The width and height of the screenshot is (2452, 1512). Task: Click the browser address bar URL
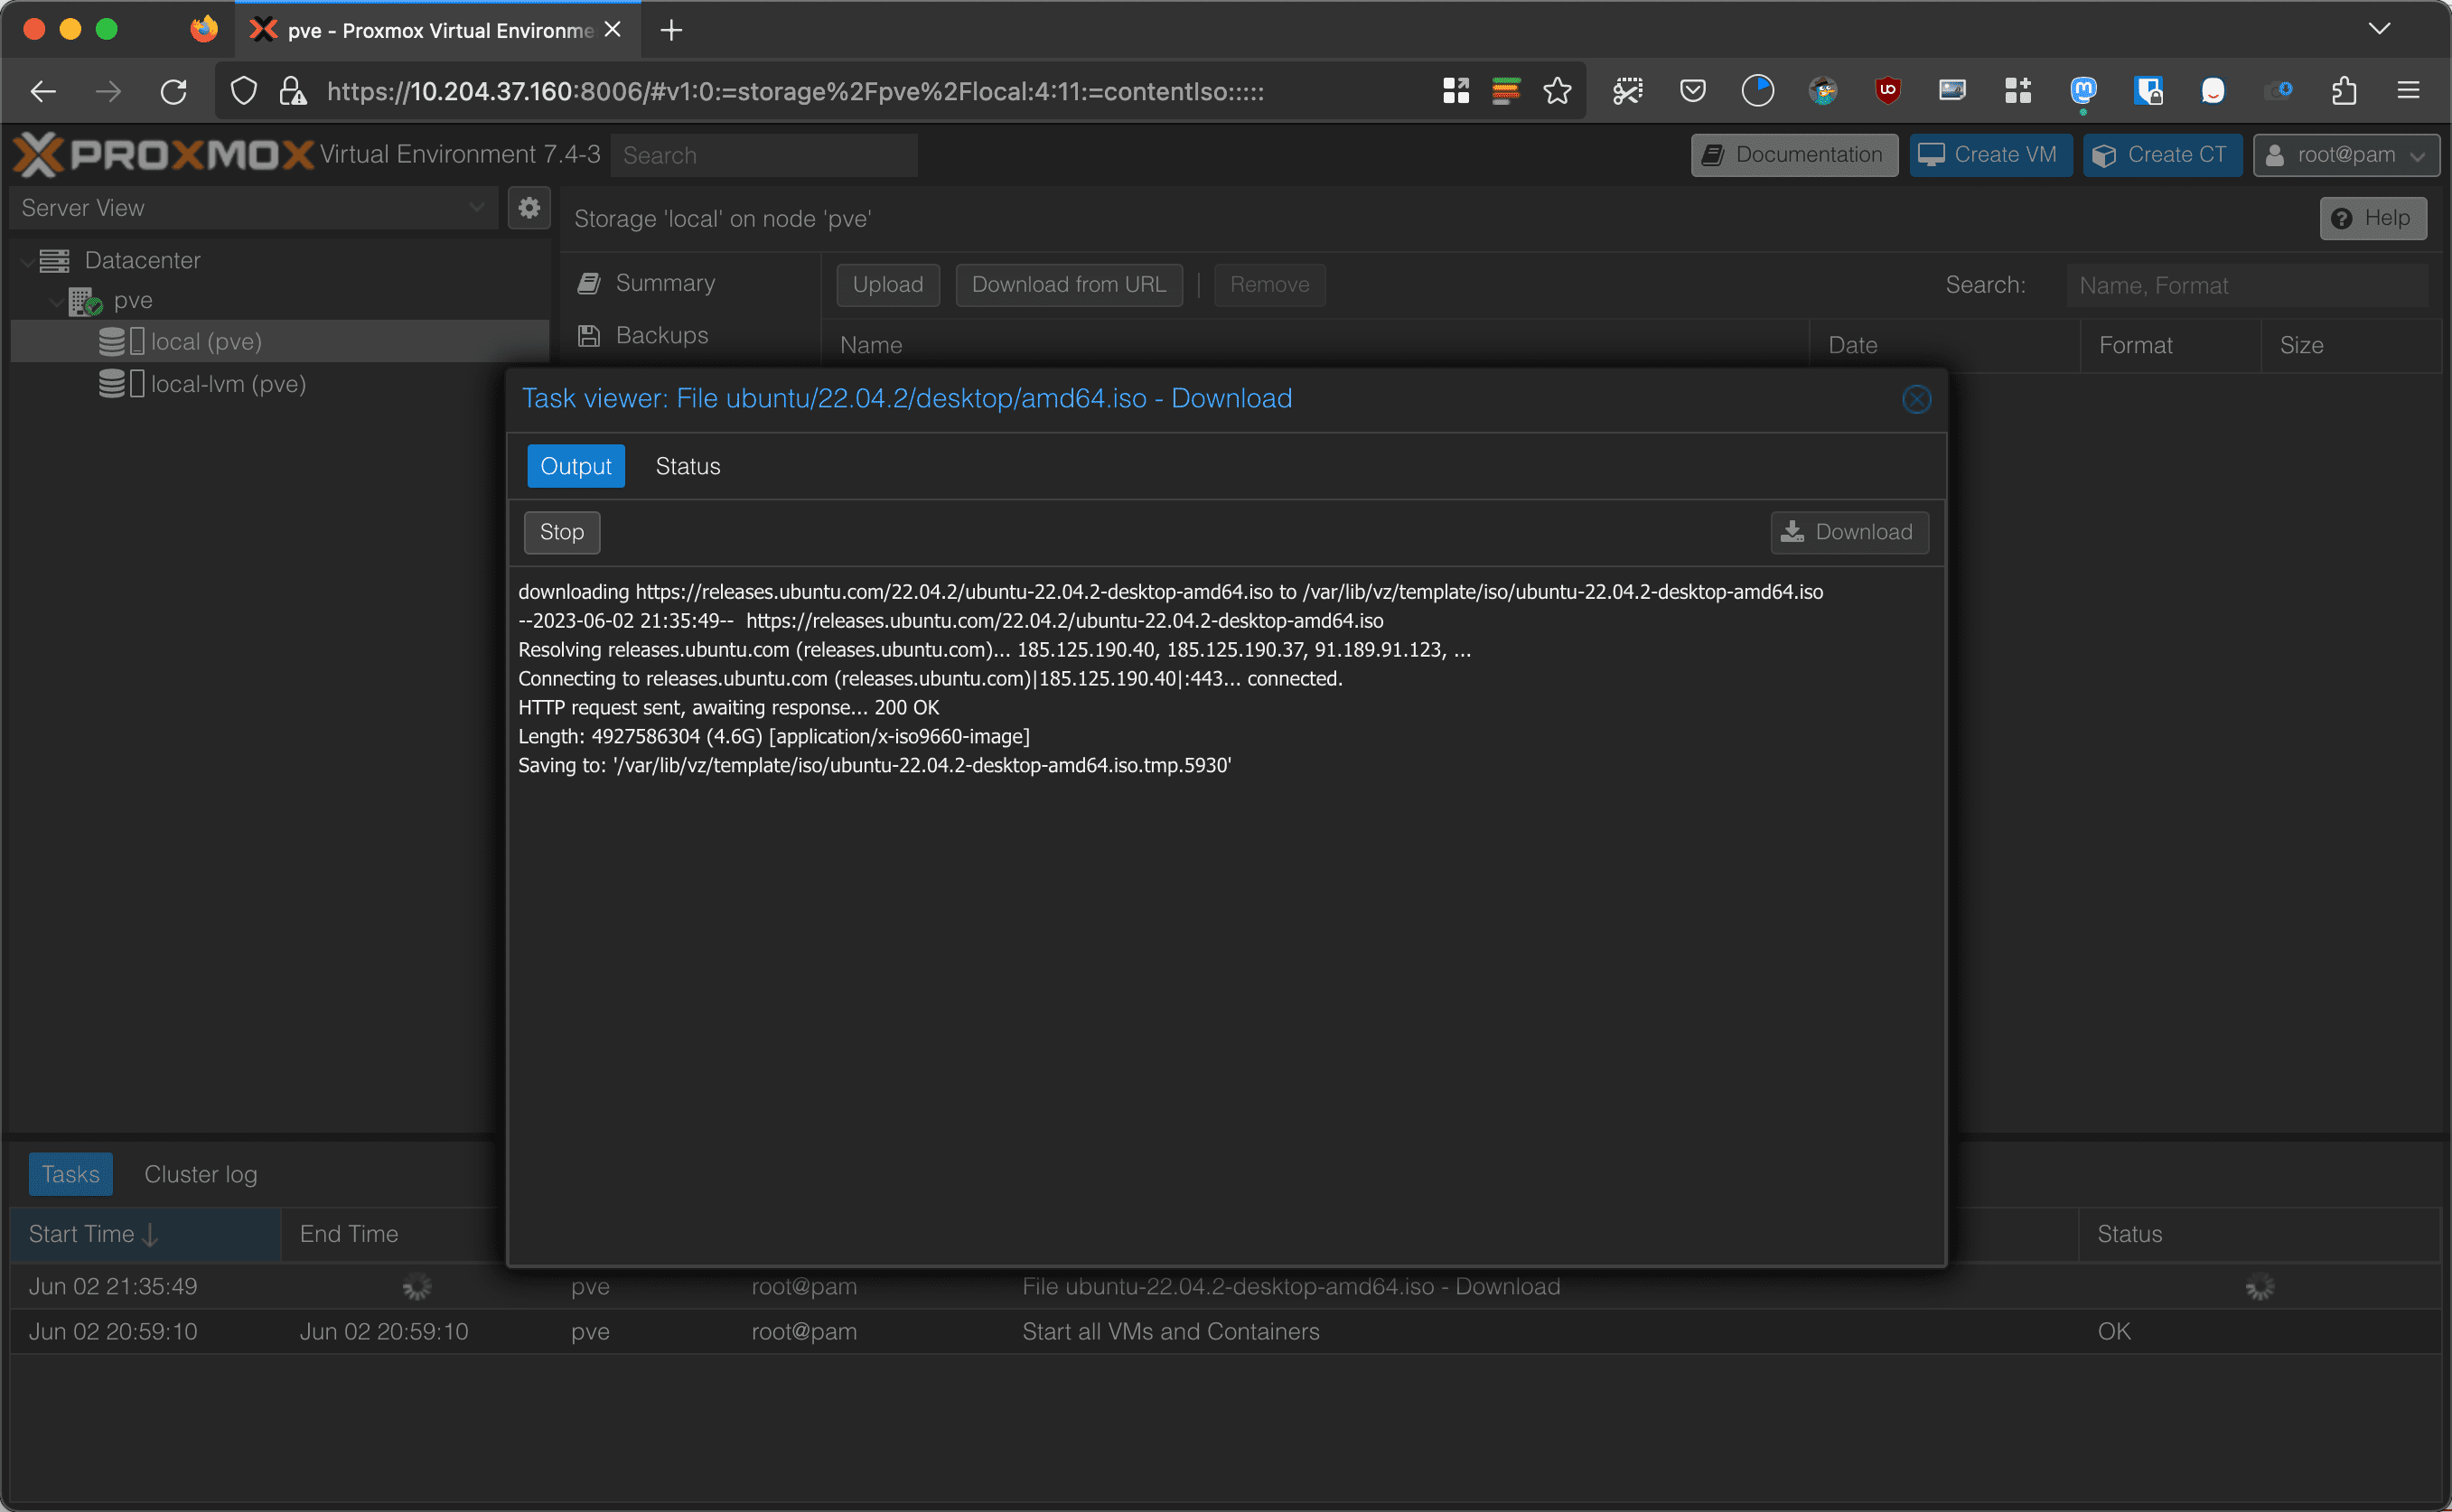(x=795, y=92)
